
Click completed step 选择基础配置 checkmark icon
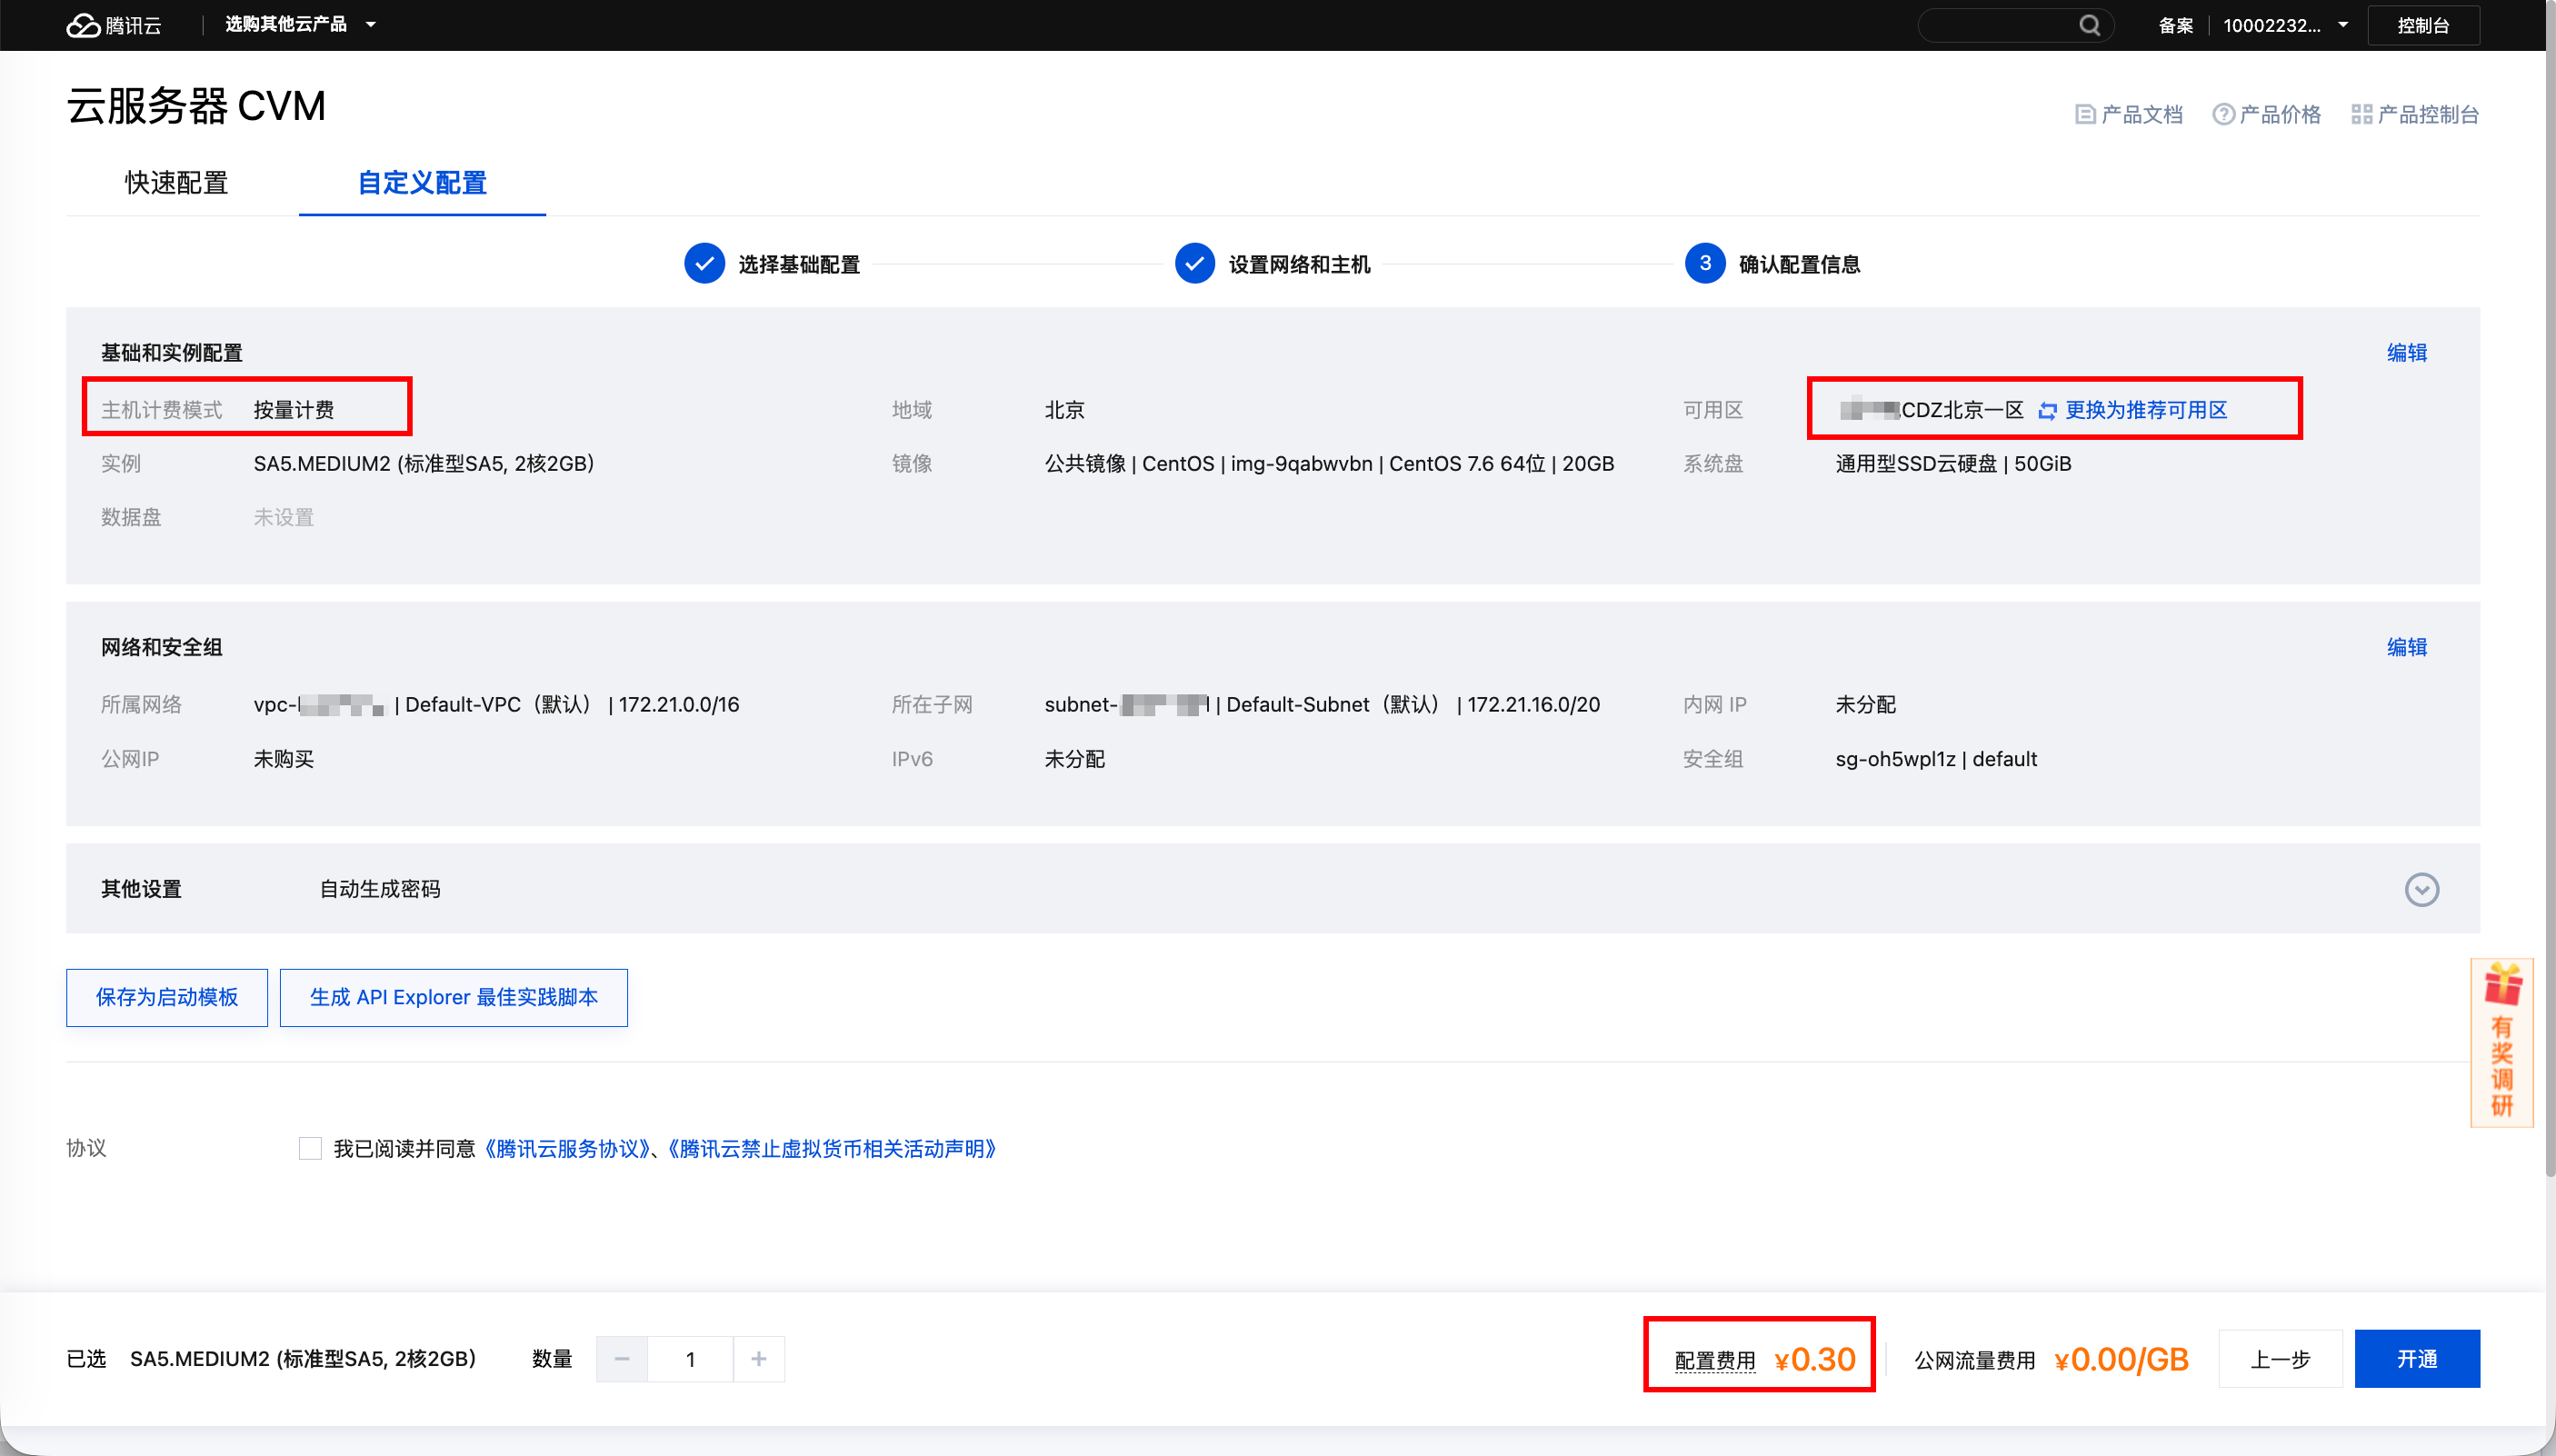pos(704,264)
